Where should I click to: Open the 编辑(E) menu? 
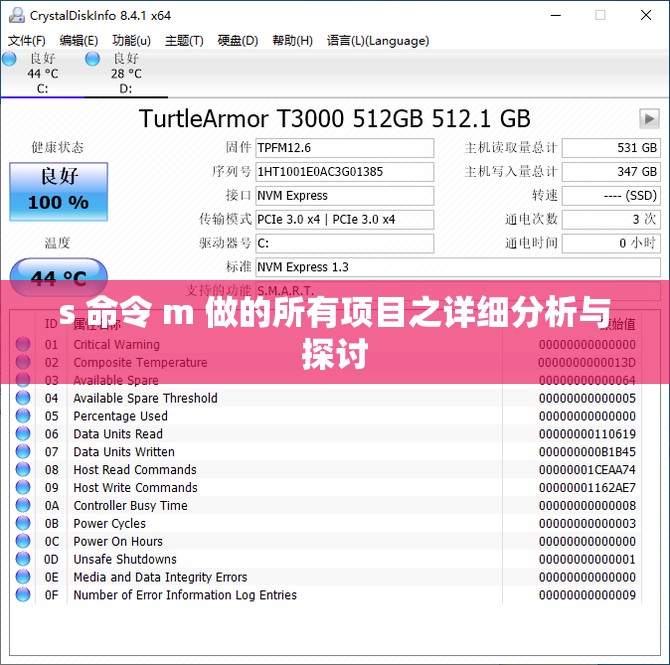coord(79,41)
